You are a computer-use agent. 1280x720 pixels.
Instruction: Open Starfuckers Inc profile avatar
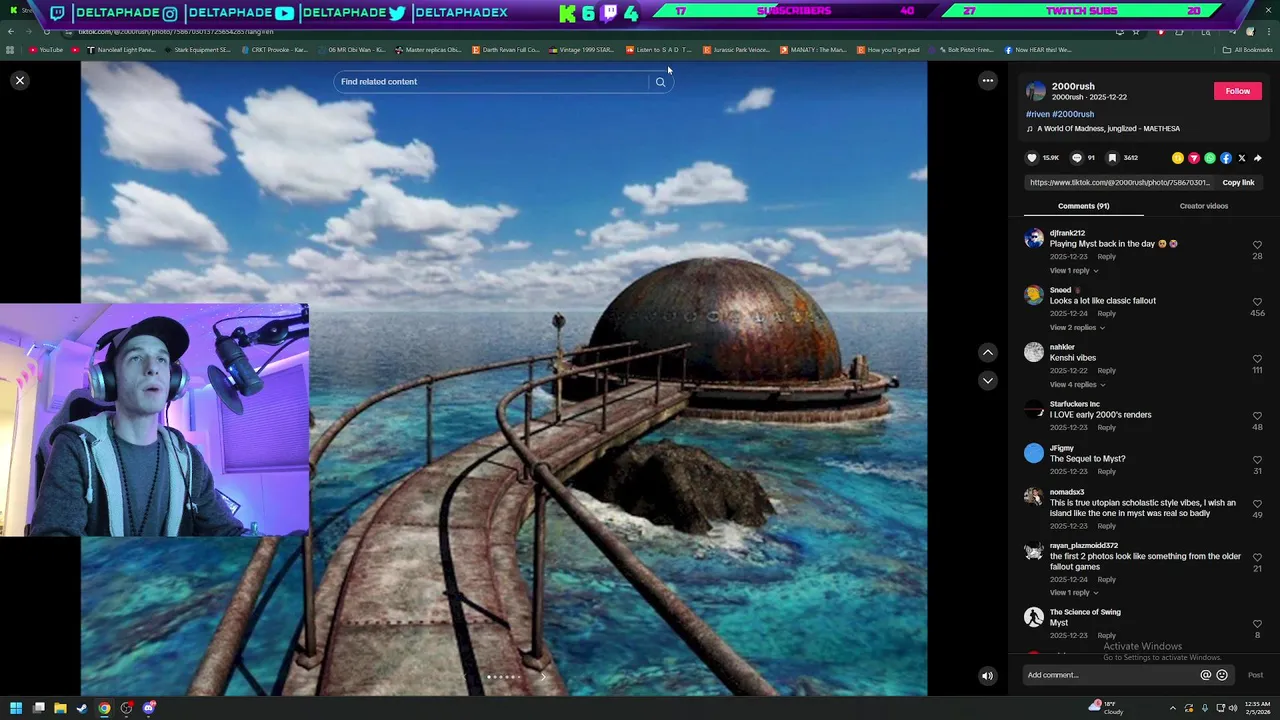pyautogui.click(x=1034, y=409)
